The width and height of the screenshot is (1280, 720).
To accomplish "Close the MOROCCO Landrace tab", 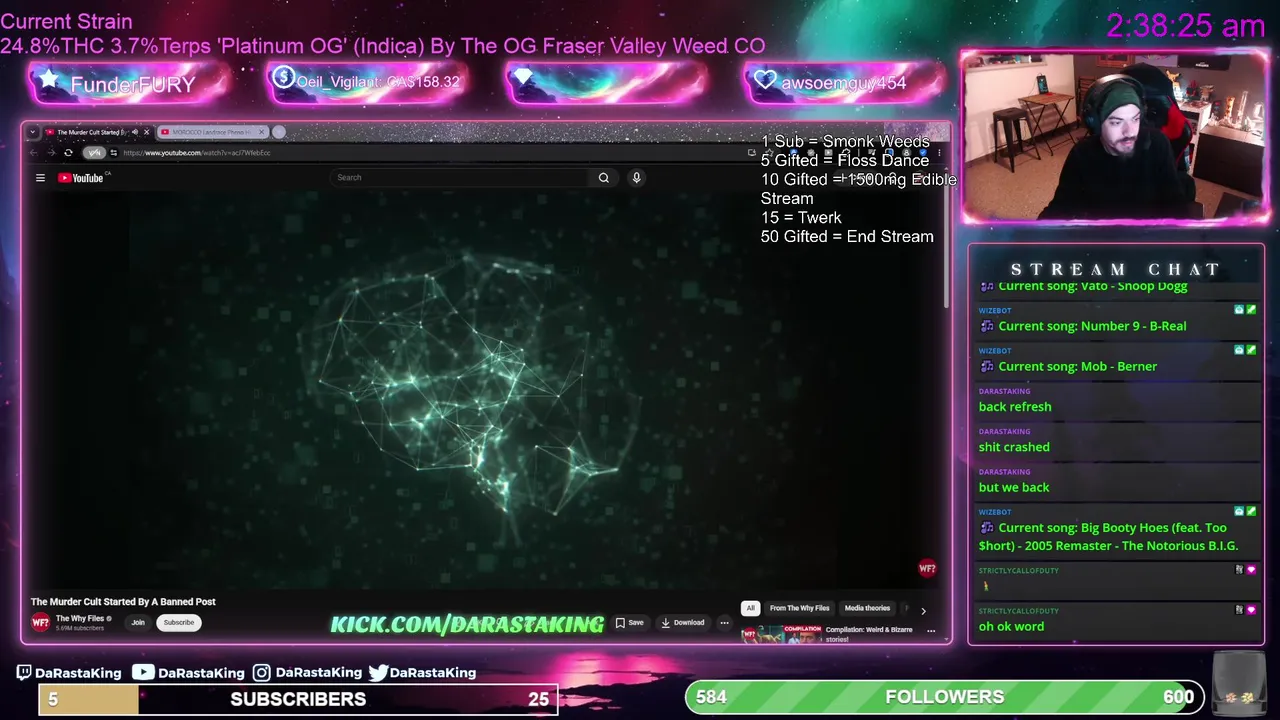I will click(262, 132).
